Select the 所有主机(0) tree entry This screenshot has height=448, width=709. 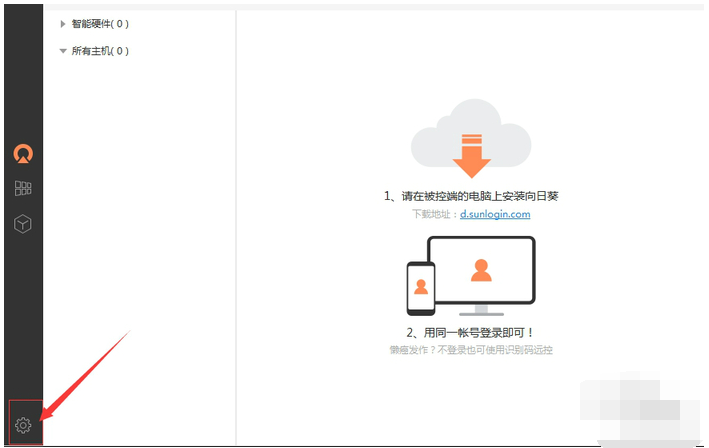click(x=100, y=51)
